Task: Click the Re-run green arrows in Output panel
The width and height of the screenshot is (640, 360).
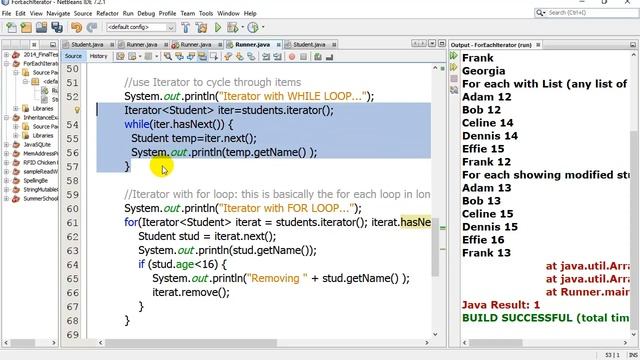Action: point(453,56)
